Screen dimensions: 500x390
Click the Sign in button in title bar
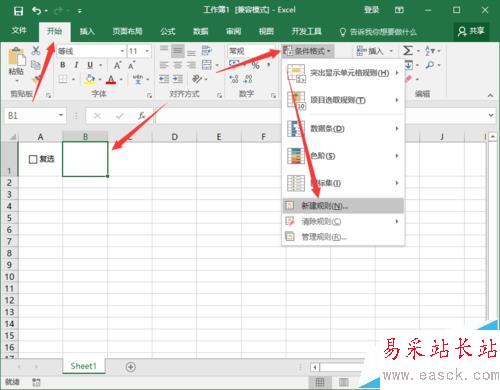point(371,10)
